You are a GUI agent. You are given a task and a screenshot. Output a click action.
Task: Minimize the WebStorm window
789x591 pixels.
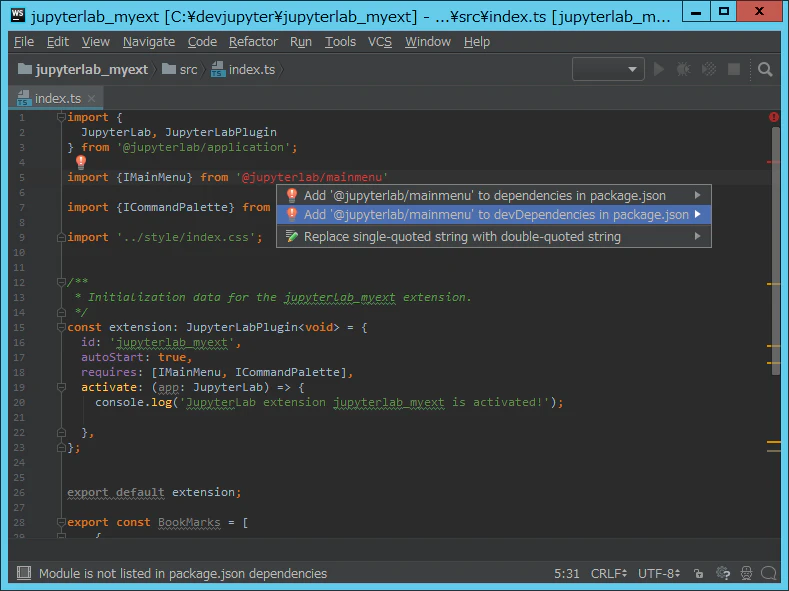coord(696,11)
